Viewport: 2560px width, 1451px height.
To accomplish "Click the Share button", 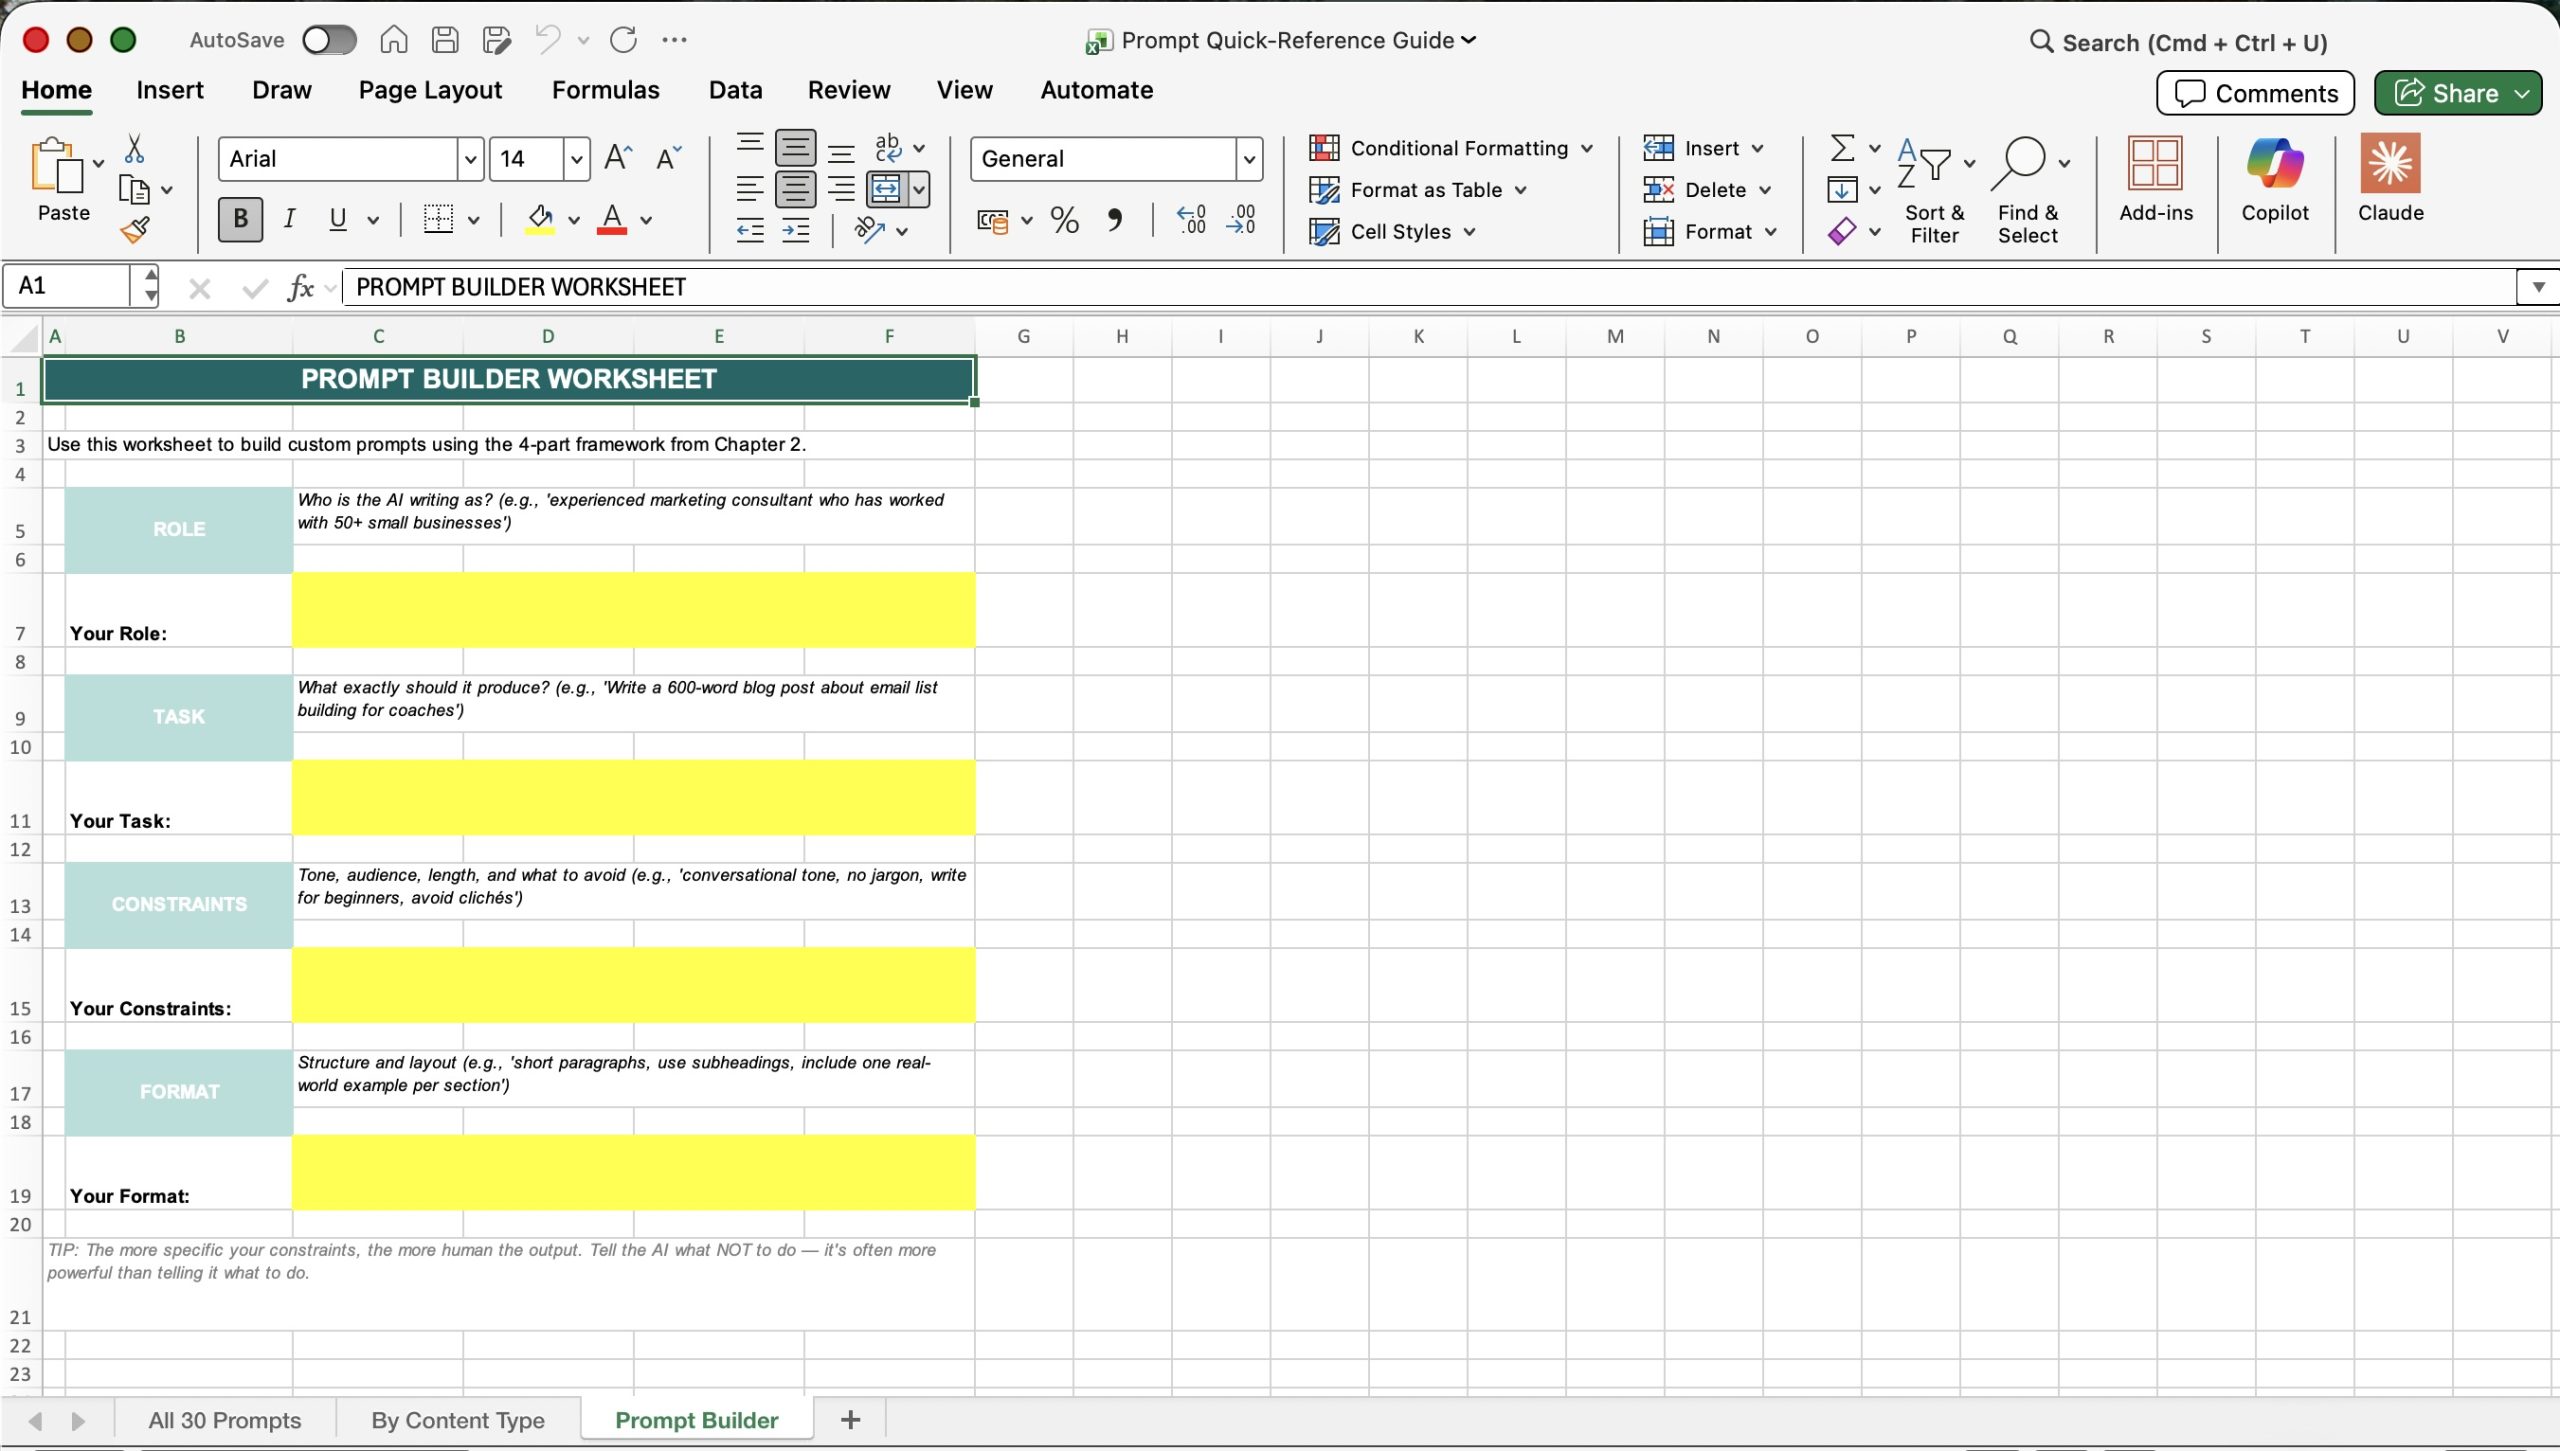I will (x=2446, y=93).
